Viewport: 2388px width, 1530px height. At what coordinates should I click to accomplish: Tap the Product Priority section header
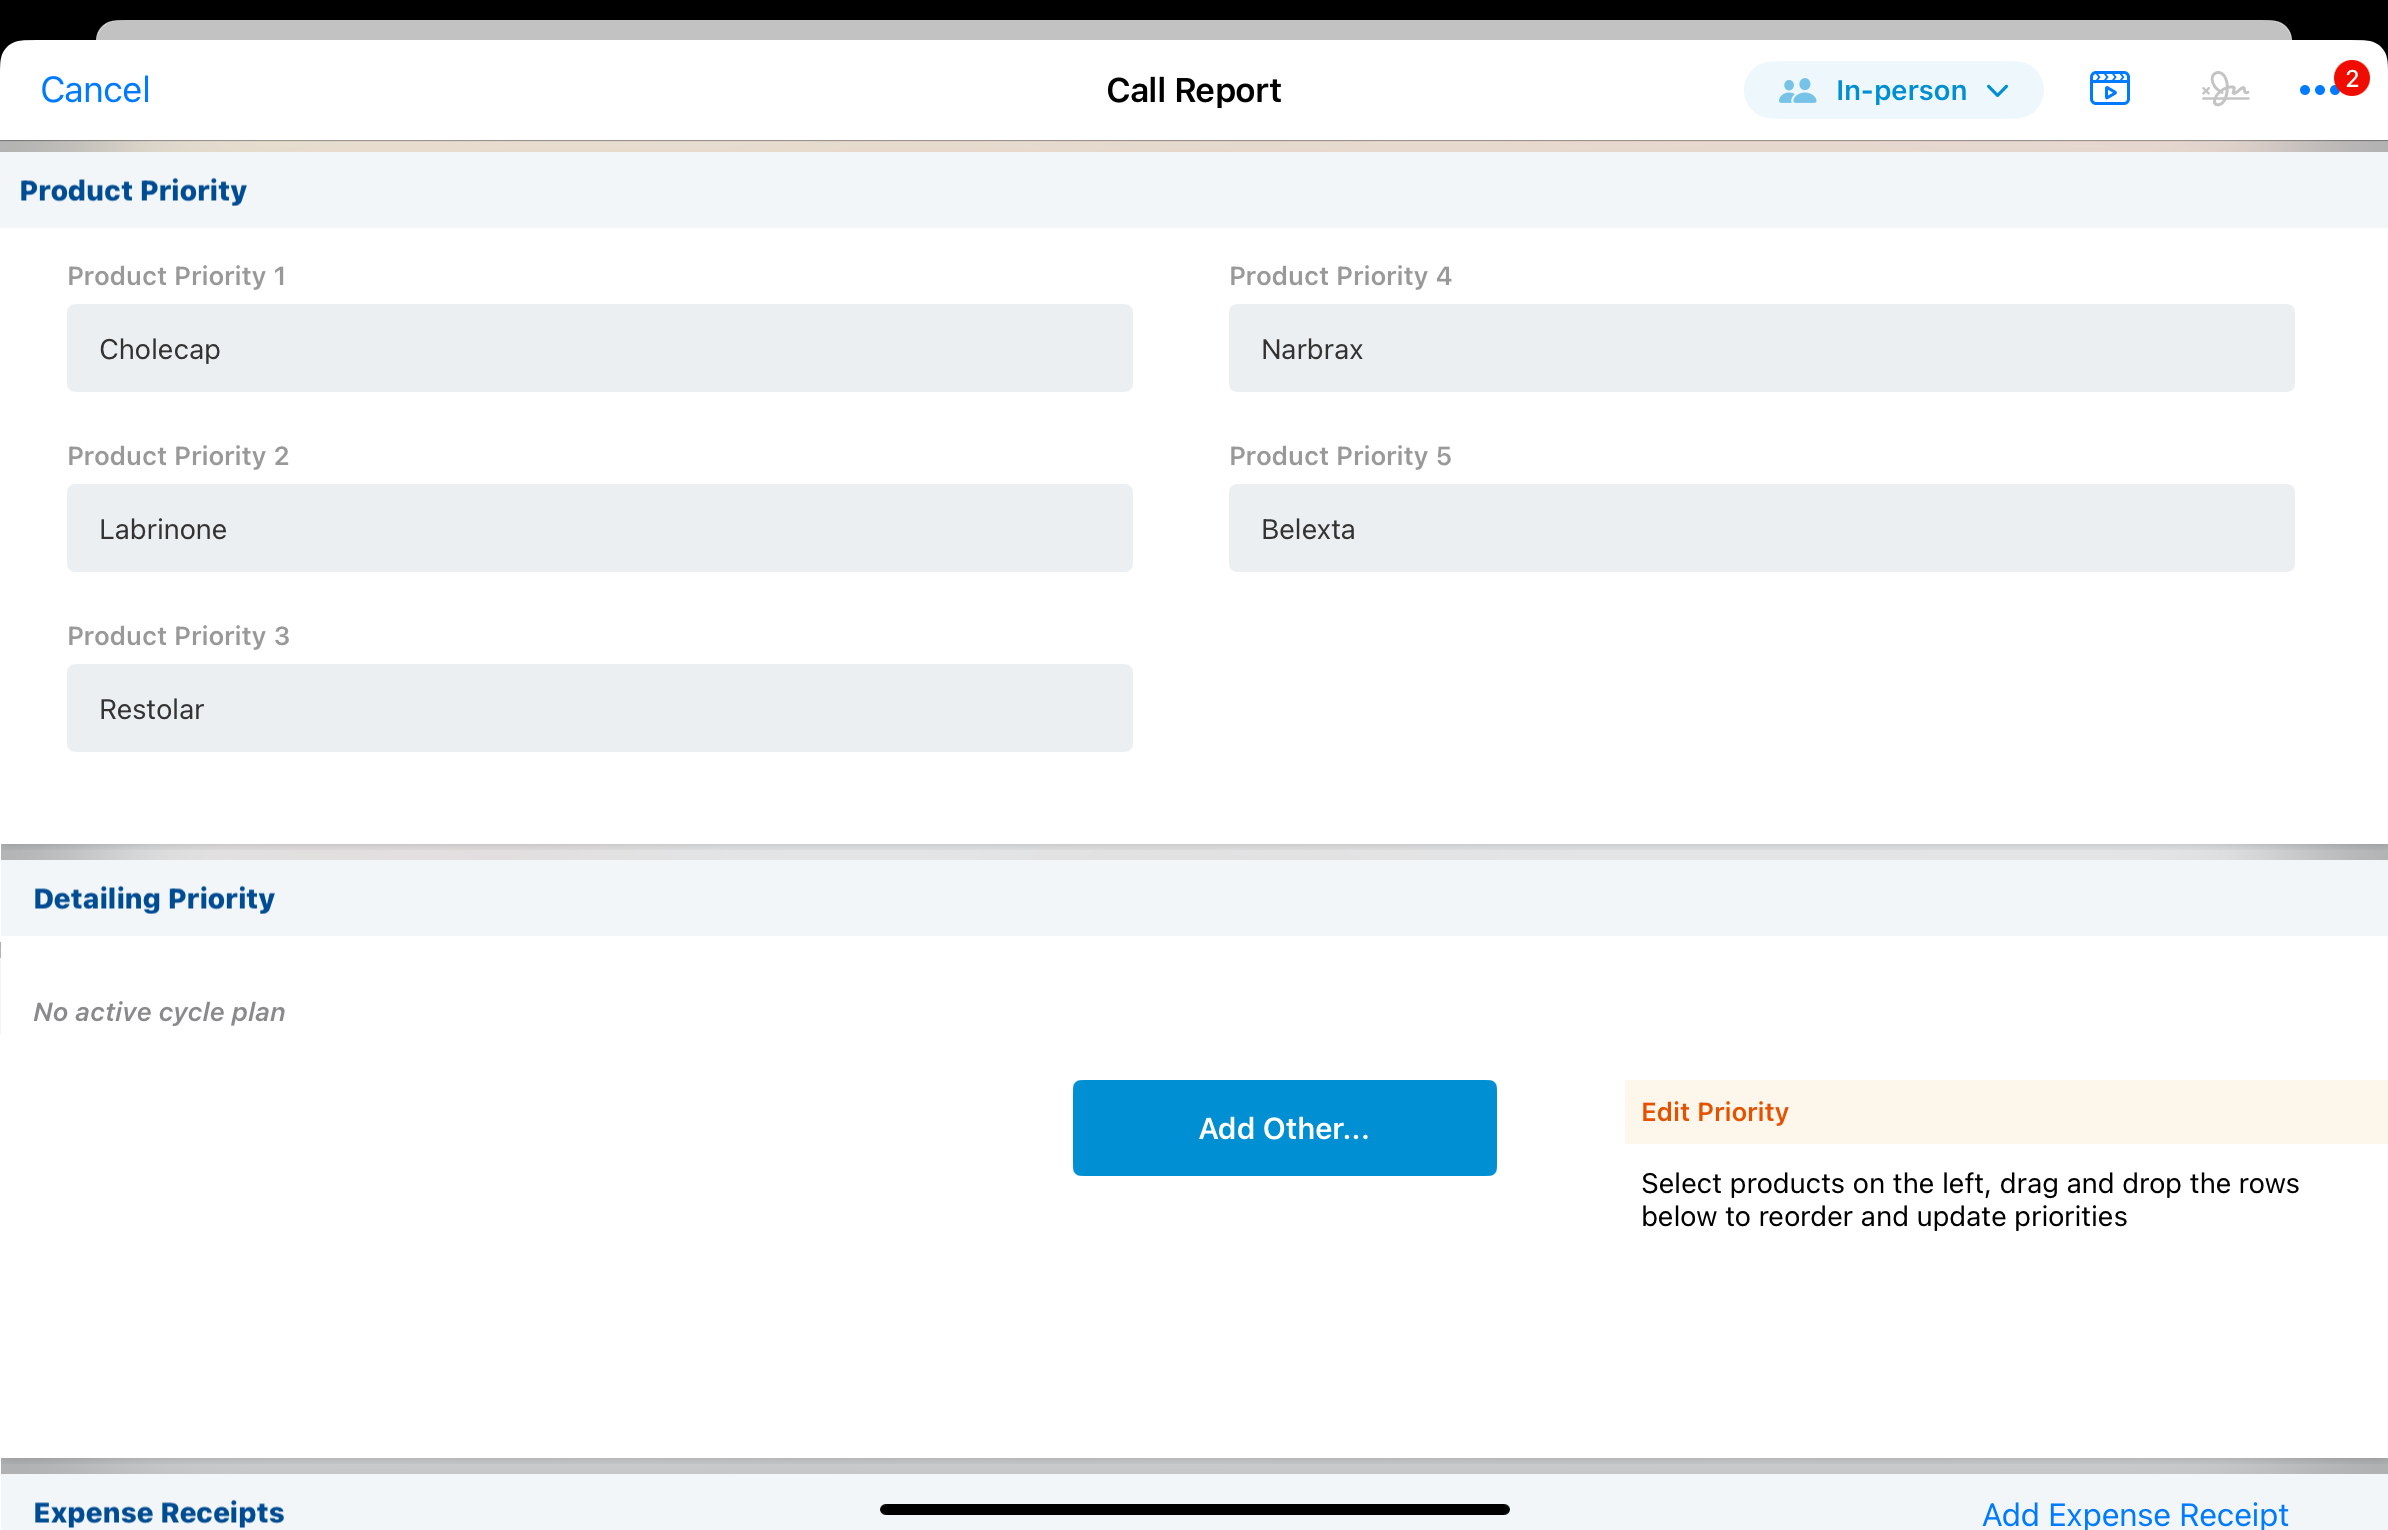pos(133,190)
